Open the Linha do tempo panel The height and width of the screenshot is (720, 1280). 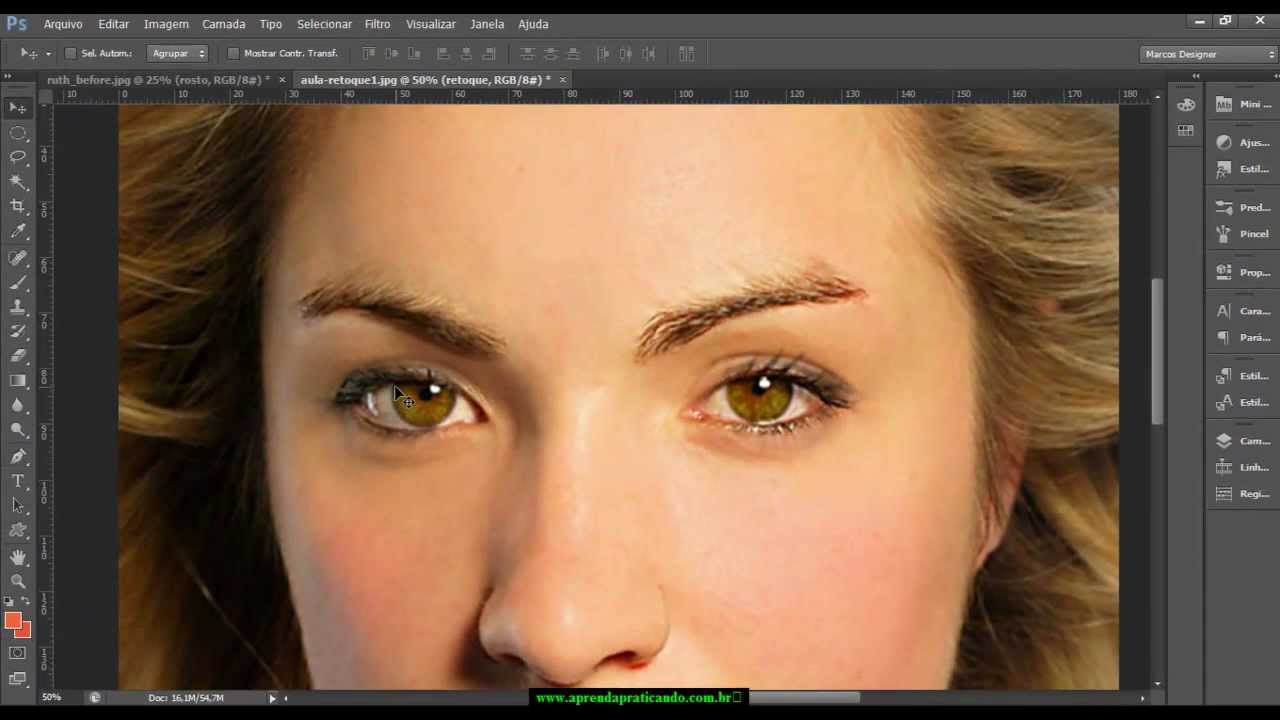coord(1243,467)
